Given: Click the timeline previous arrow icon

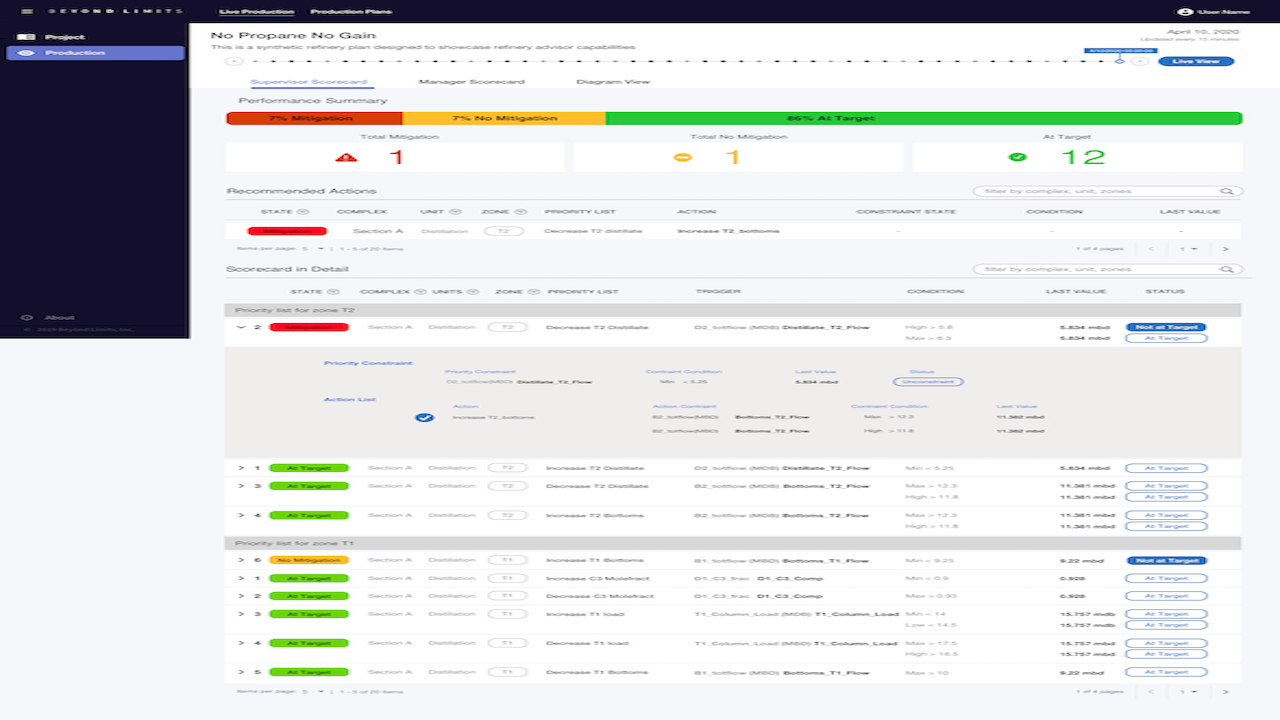Looking at the screenshot, I should tap(234, 61).
